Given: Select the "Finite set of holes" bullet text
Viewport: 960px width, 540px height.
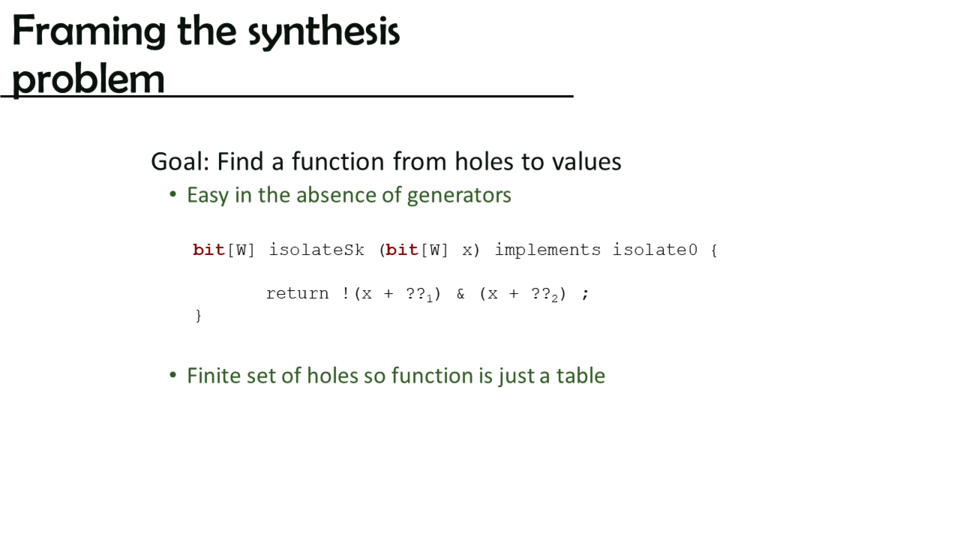Looking at the screenshot, I should (x=396, y=376).
